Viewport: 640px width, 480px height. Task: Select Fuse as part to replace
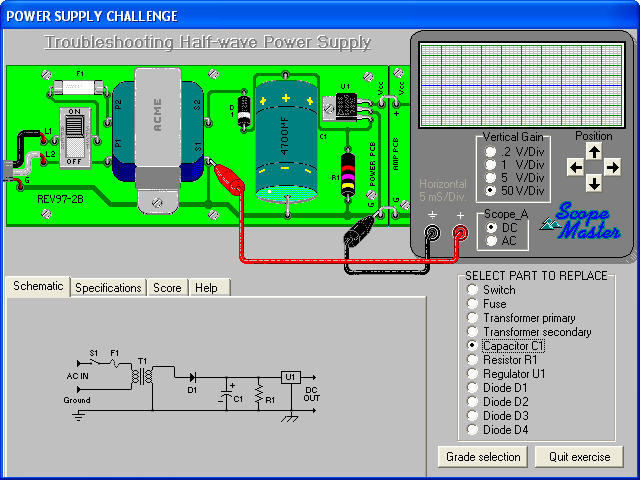(x=487, y=304)
